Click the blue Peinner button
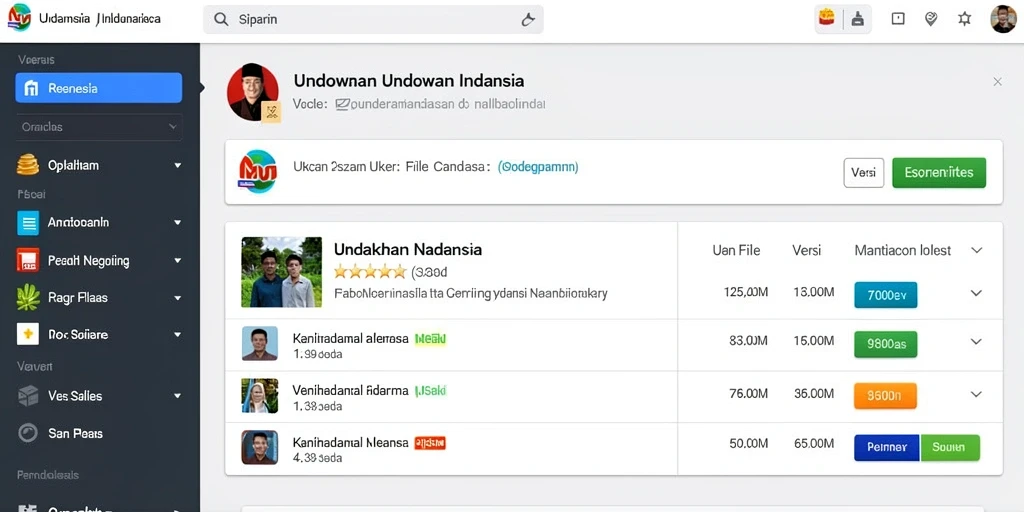This screenshot has height=512, width=1024. tap(887, 448)
